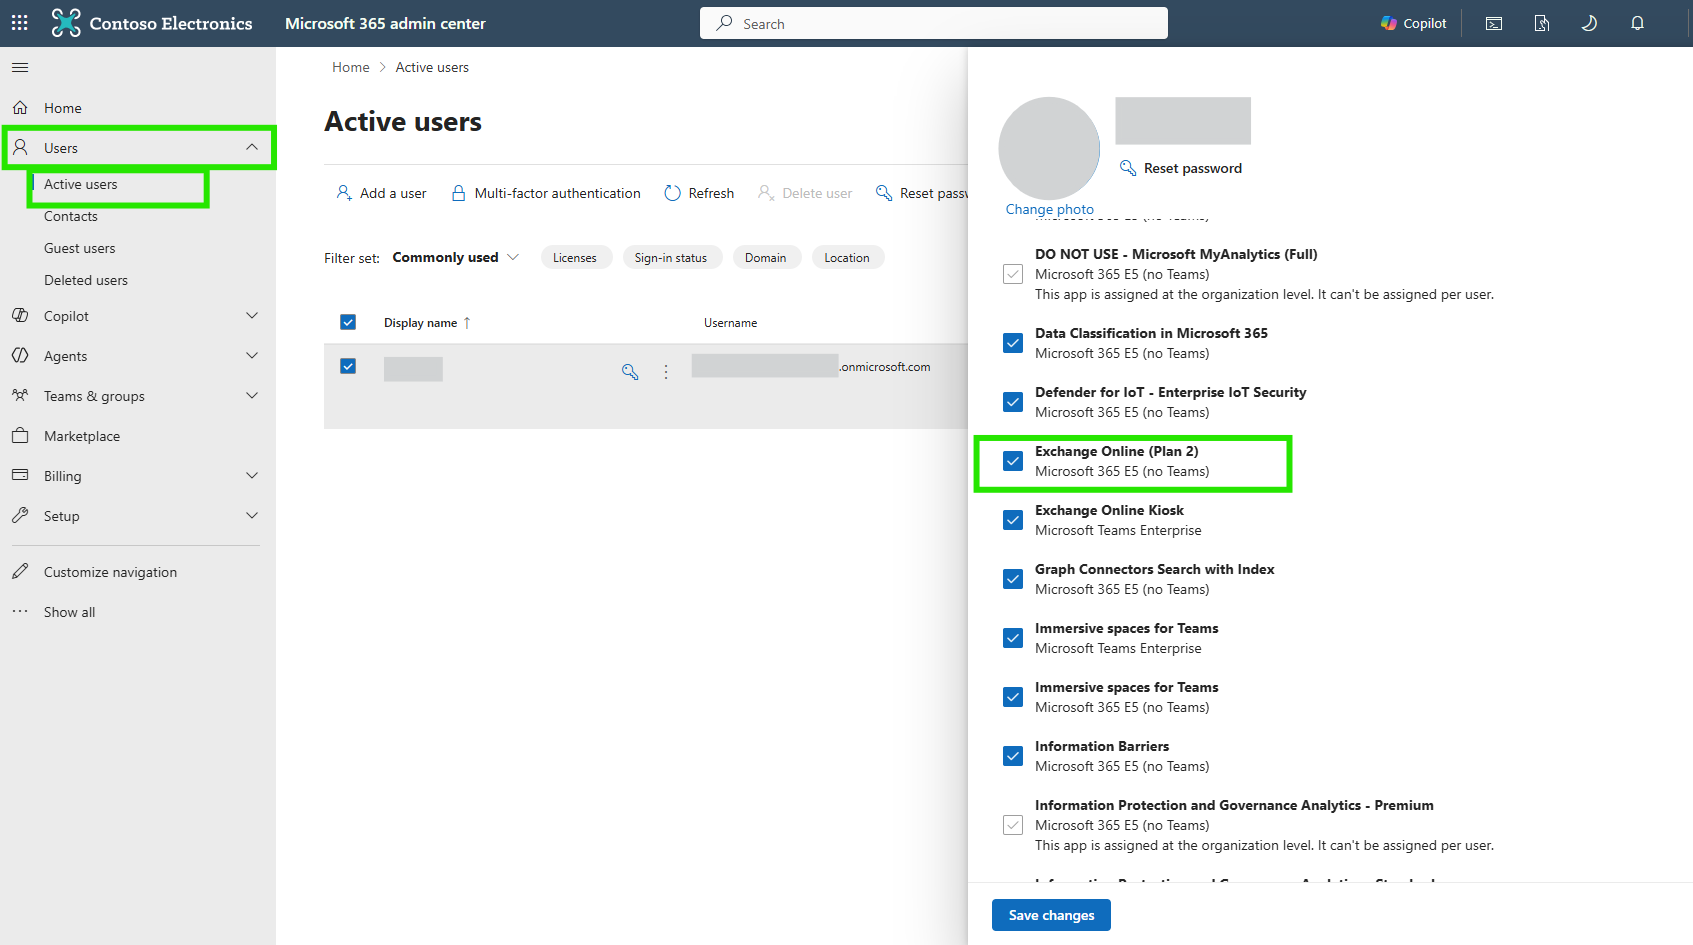Click the user's profile photo placeholder
1693x945 pixels.
1049,148
